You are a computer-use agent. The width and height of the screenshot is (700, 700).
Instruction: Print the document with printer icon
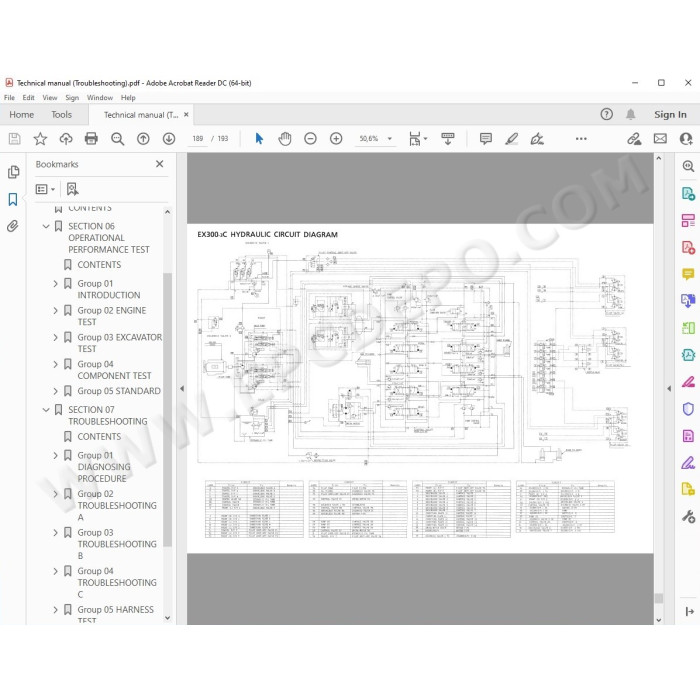click(91, 139)
